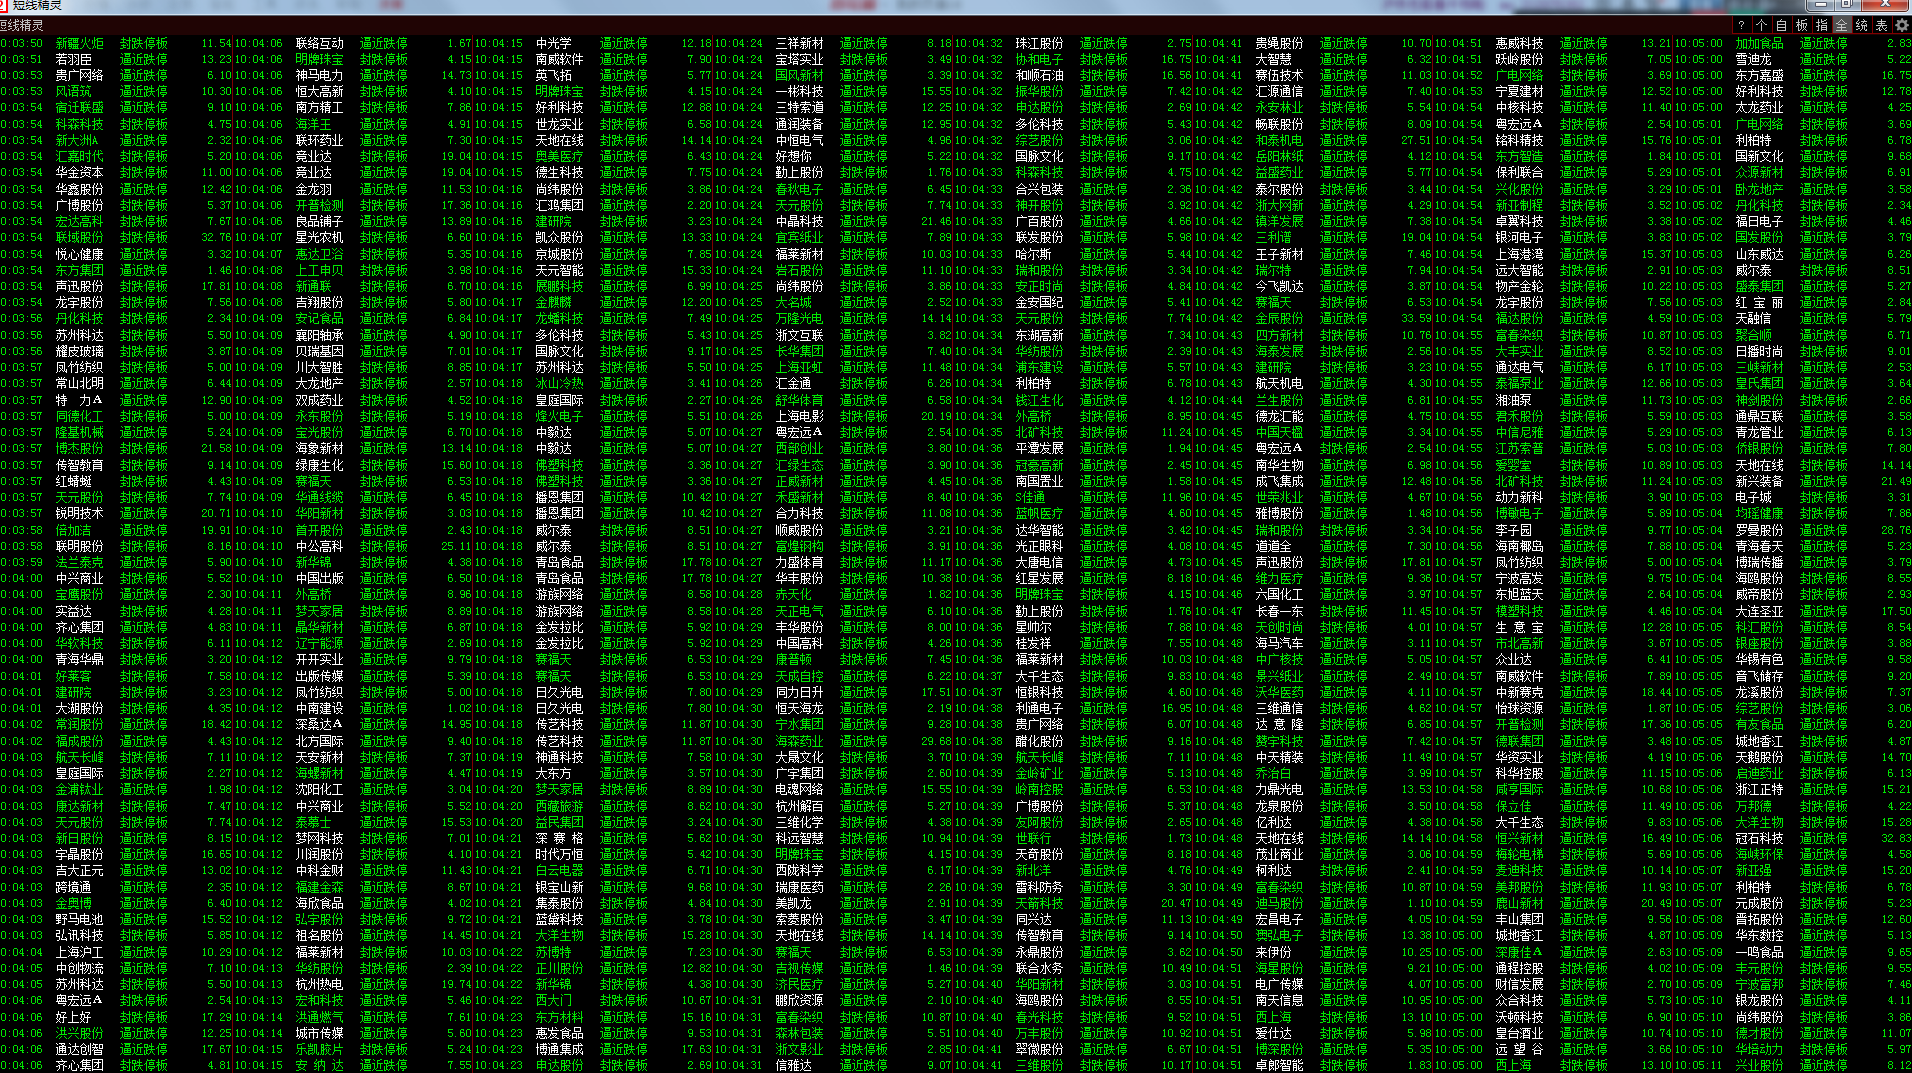Click the 英飞拓 entry
The width and height of the screenshot is (1912, 1073).
click(x=553, y=75)
